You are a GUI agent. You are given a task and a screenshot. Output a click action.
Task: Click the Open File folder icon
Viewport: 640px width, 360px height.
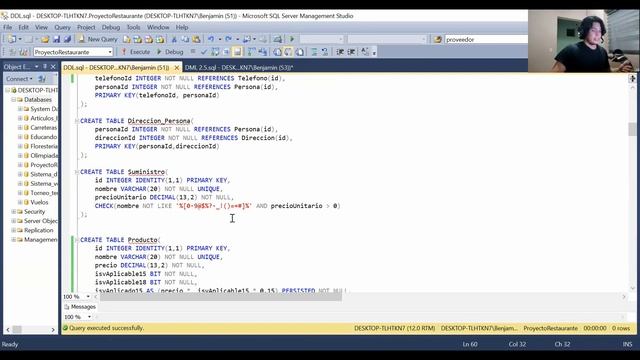45,39
